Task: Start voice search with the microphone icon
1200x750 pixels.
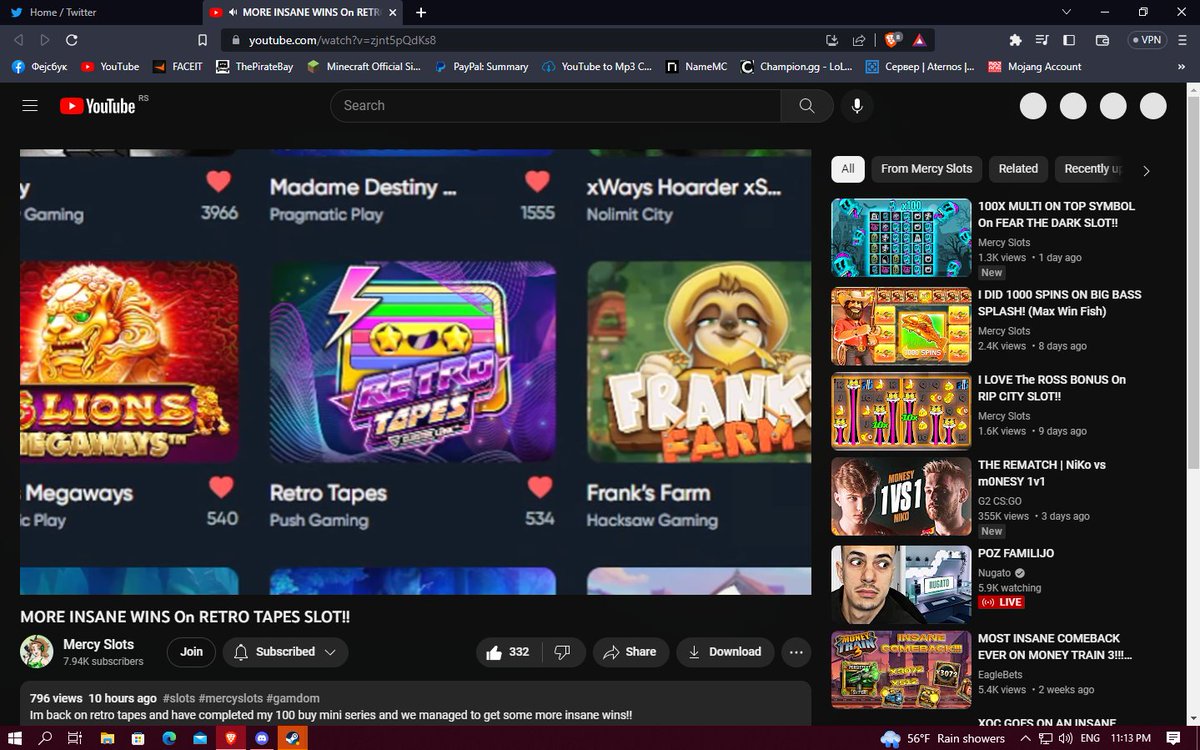Action: [x=857, y=105]
